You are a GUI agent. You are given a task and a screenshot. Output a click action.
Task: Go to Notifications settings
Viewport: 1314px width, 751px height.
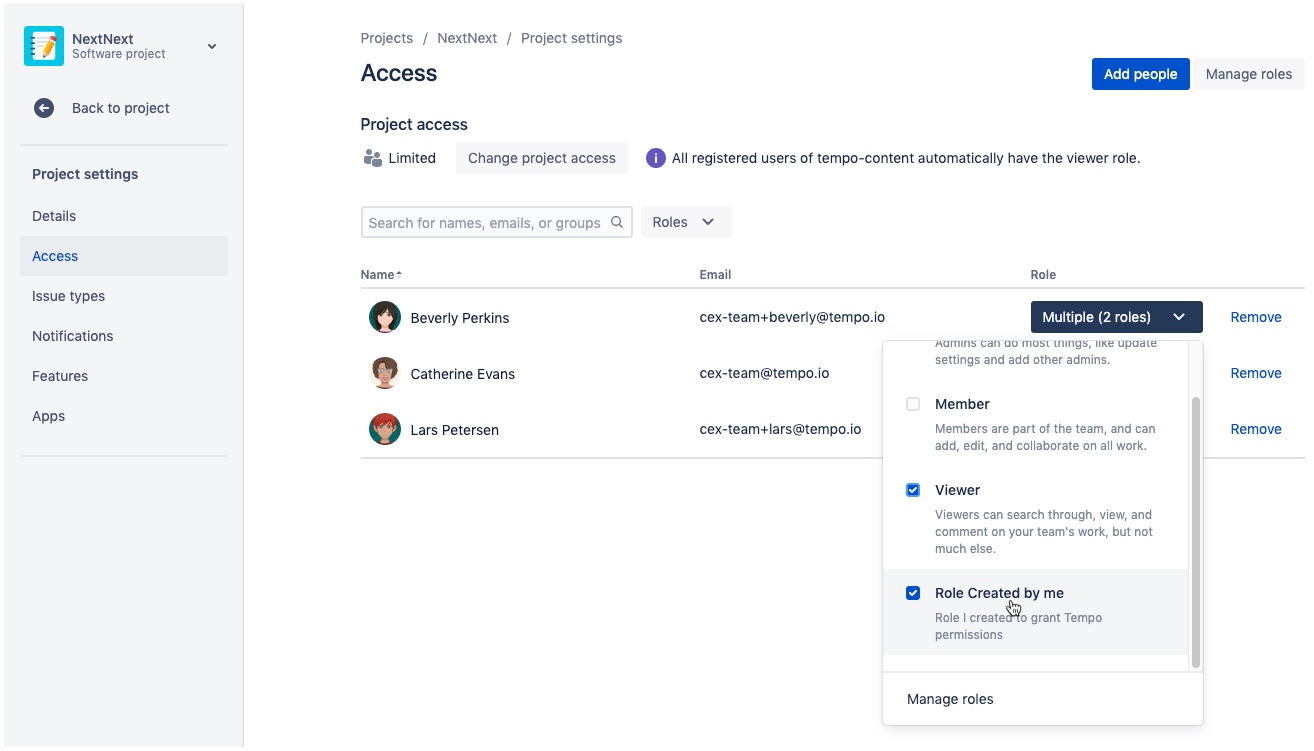[72, 336]
